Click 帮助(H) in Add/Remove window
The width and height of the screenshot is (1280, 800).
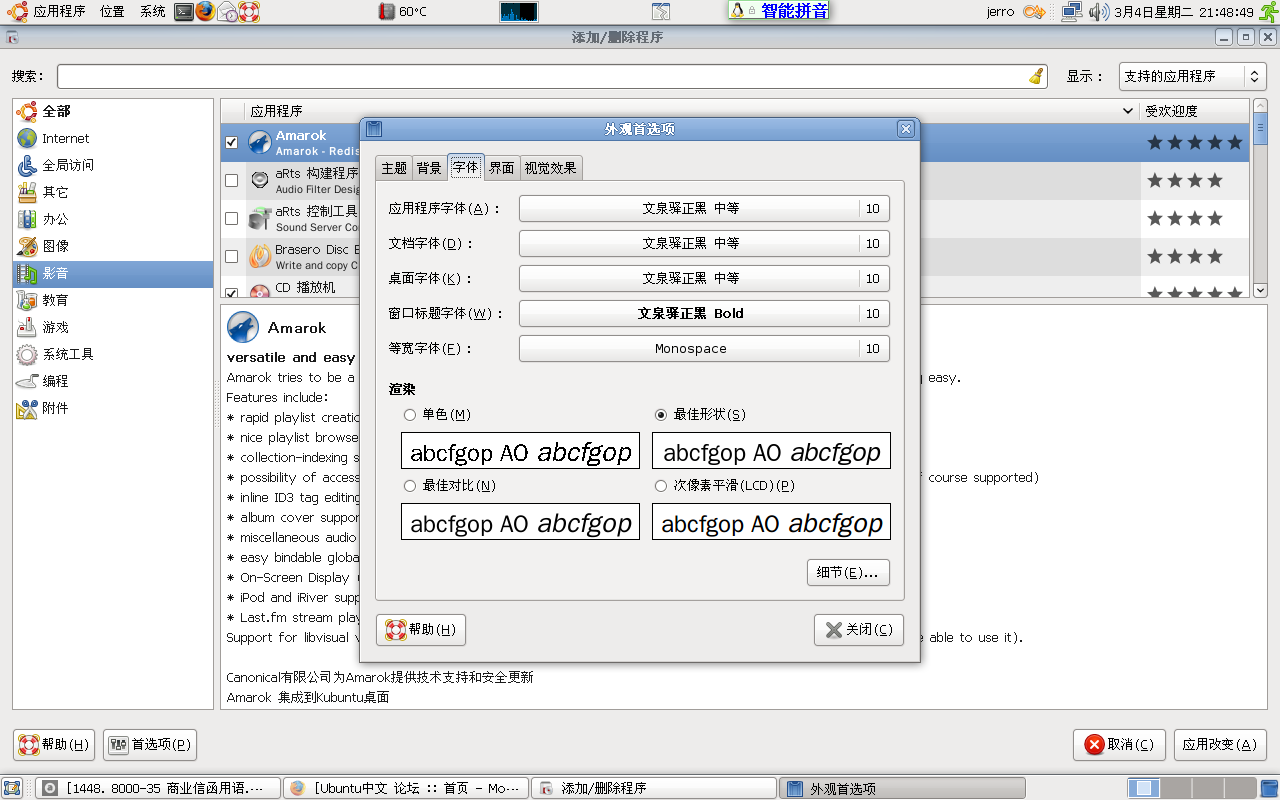click(x=54, y=744)
